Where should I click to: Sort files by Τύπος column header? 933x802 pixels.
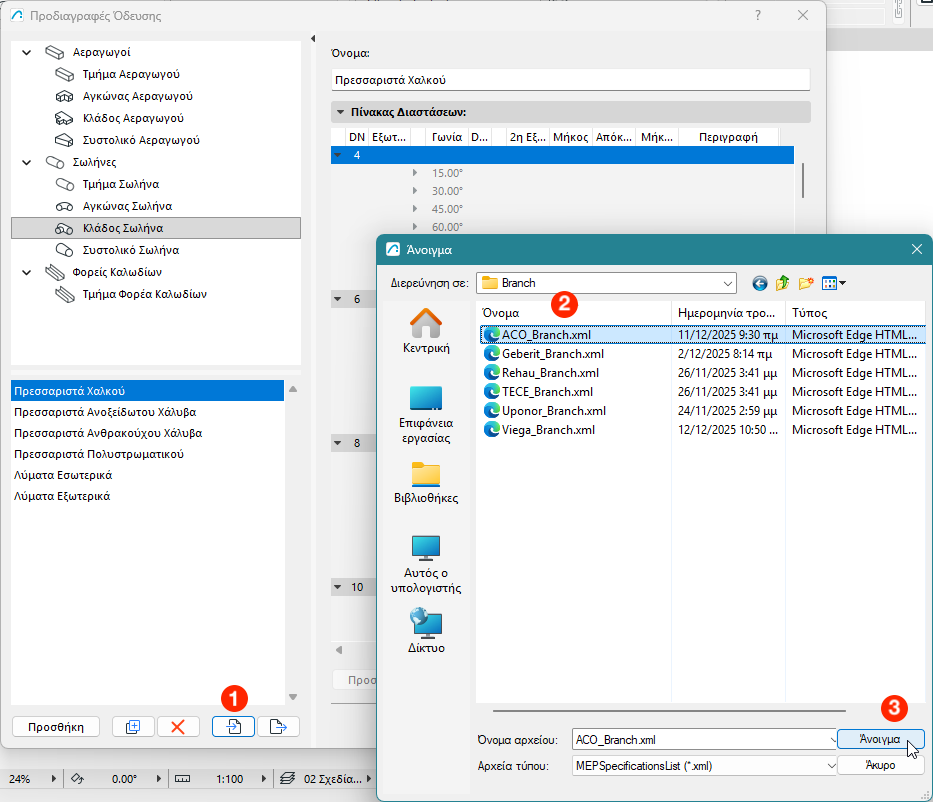pos(855,313)
